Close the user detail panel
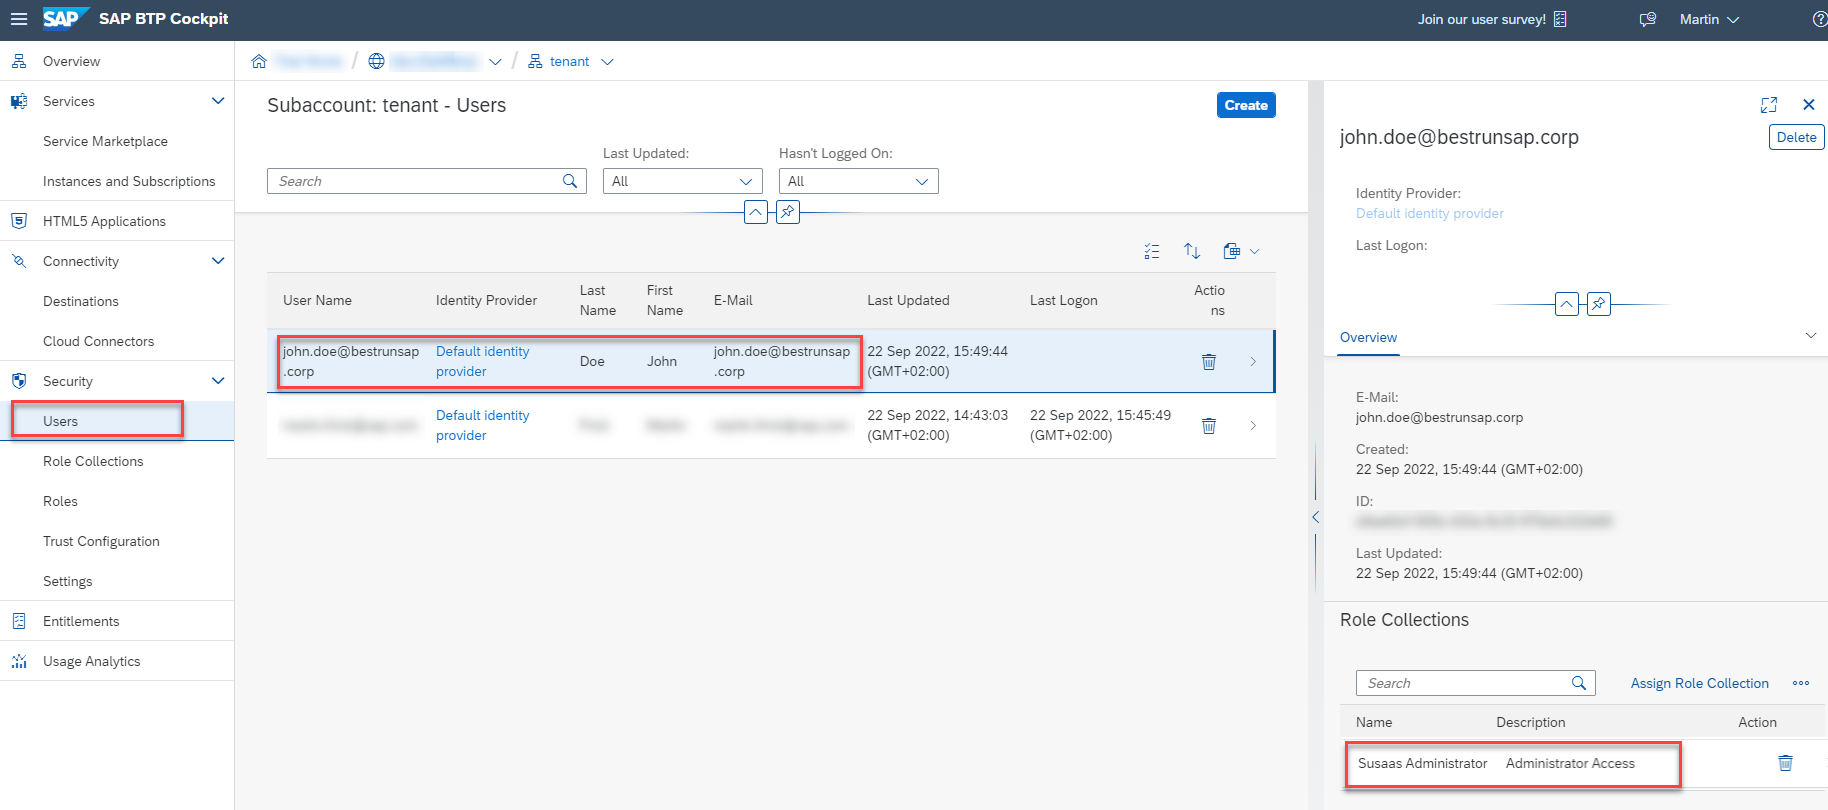1828x810 pixels. click(x=1809, y=105)
